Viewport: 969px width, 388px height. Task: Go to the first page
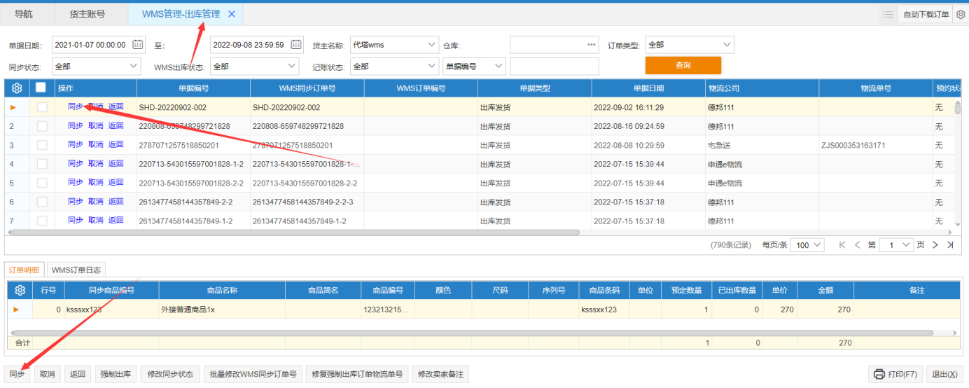tap(842, 245)
